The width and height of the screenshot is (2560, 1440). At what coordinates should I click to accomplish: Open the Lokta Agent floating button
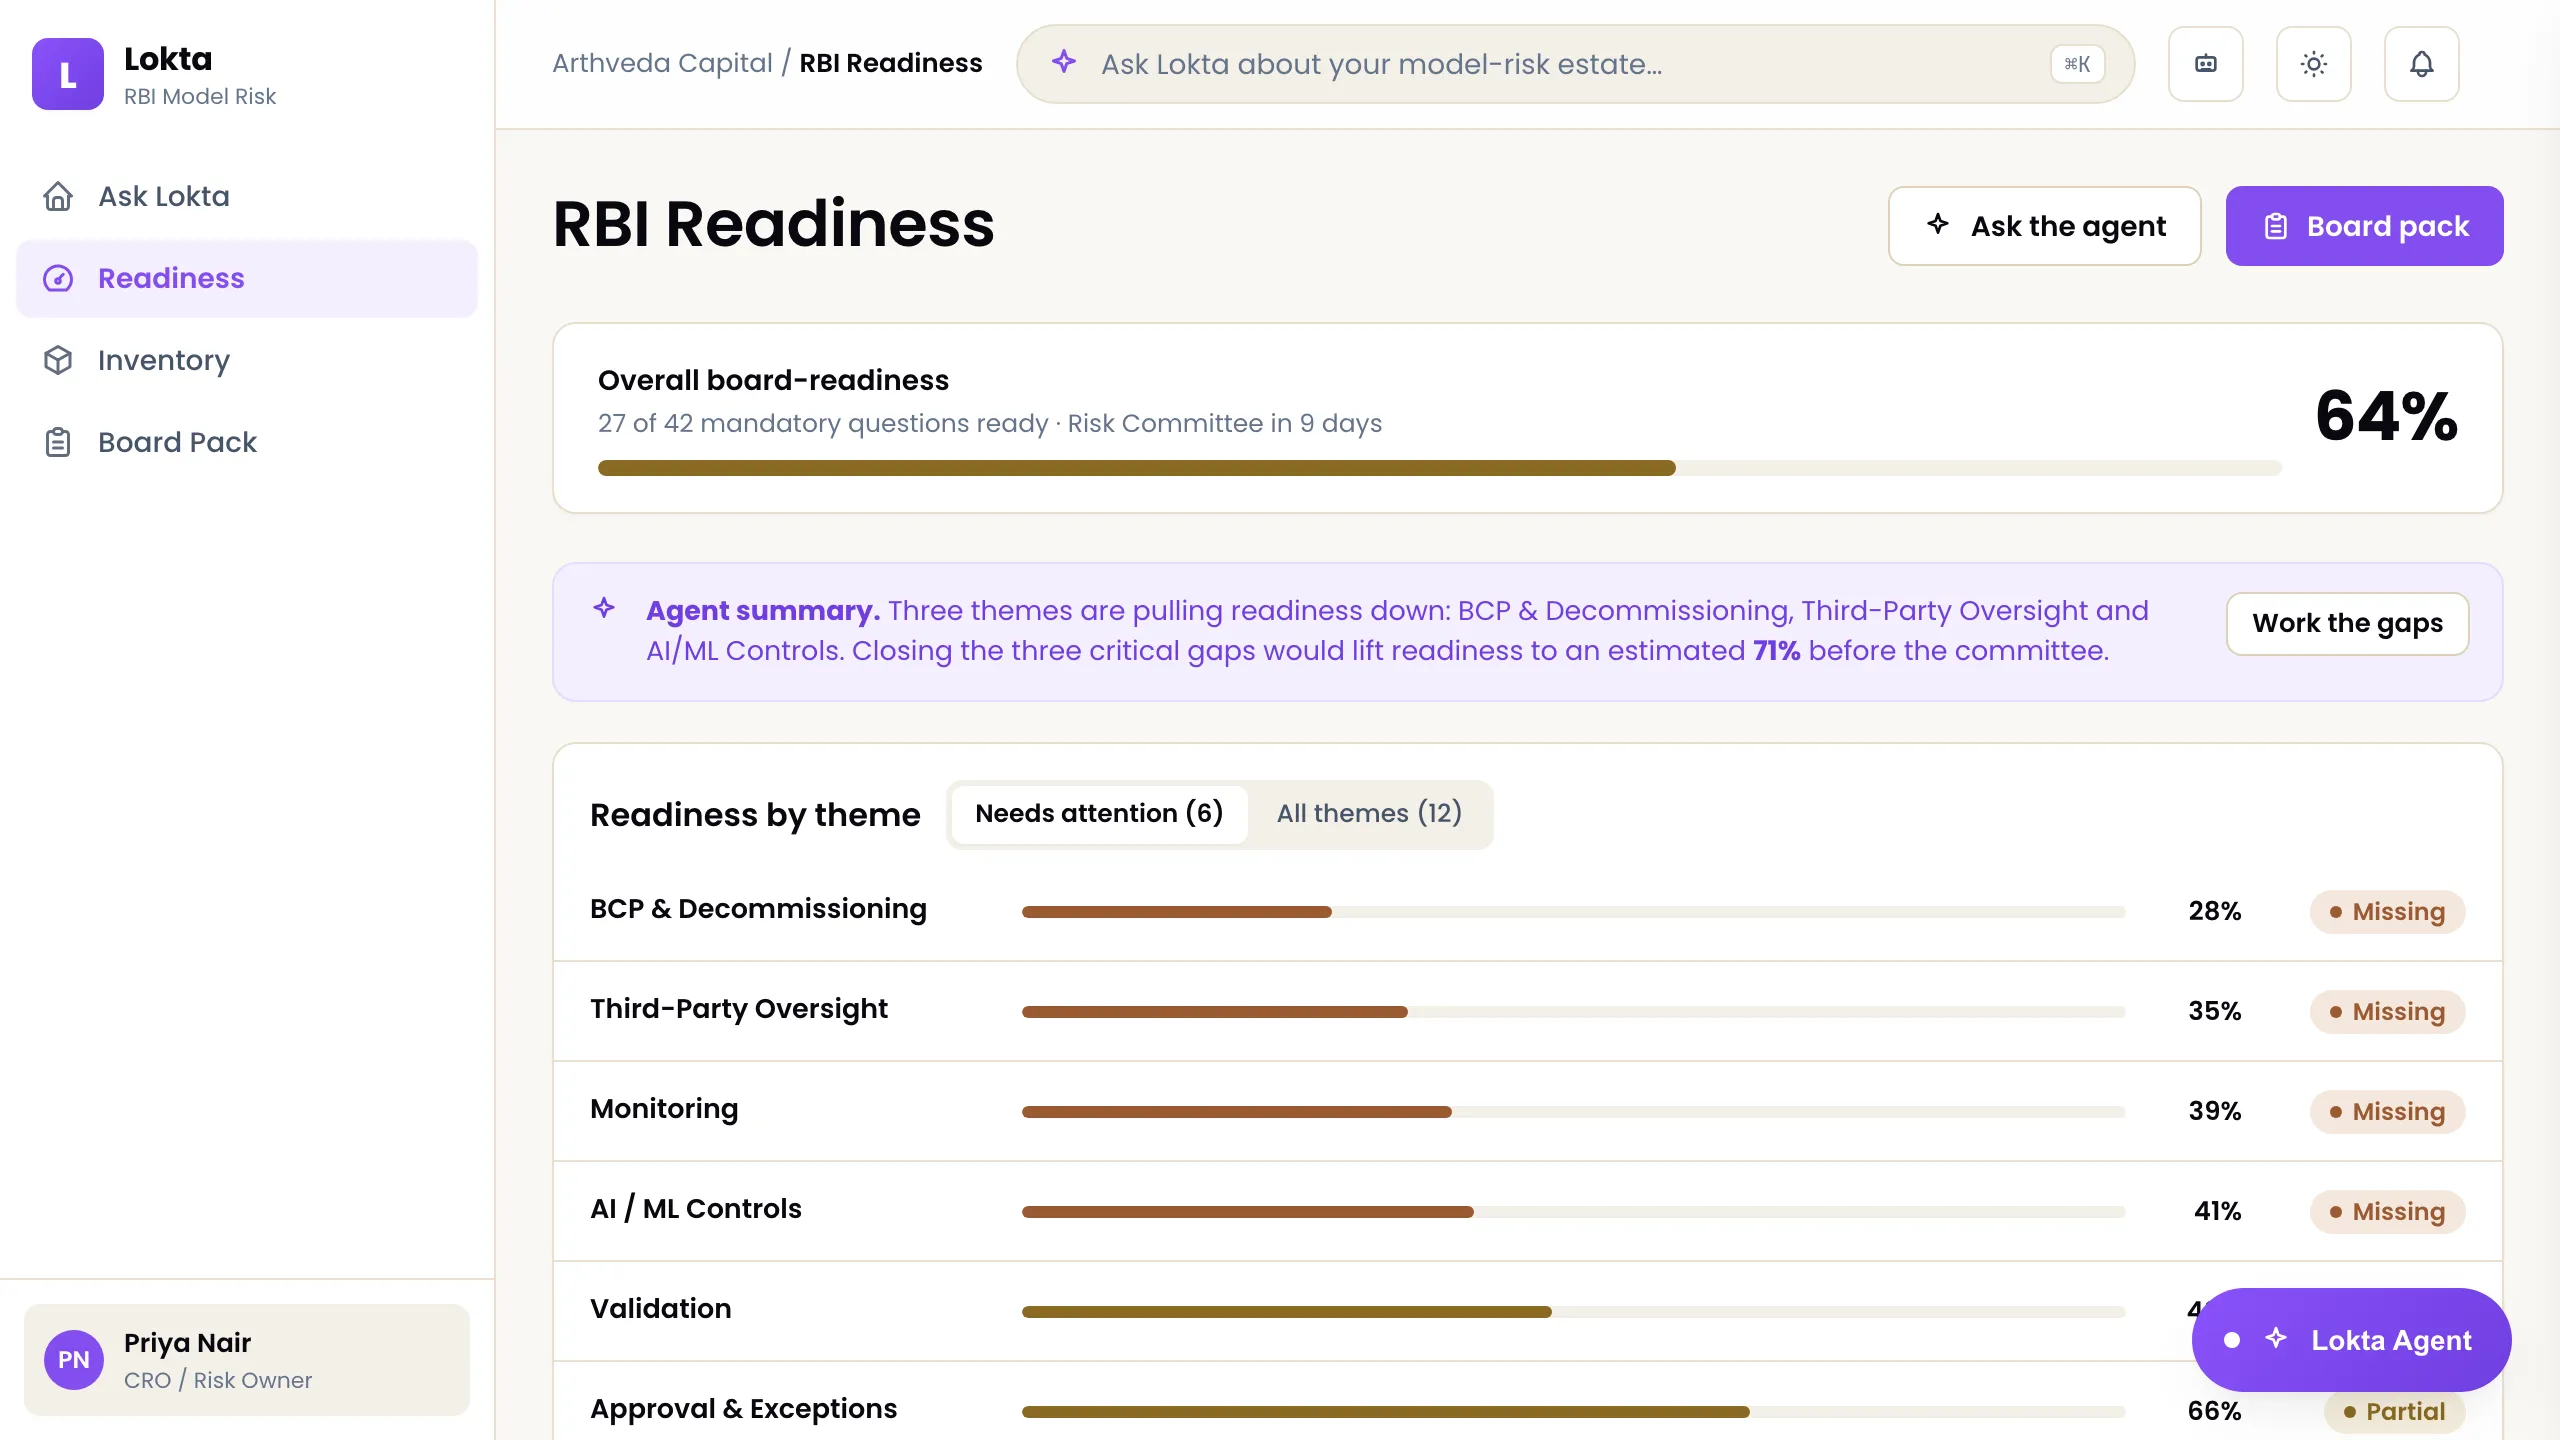(2351, 1340)
